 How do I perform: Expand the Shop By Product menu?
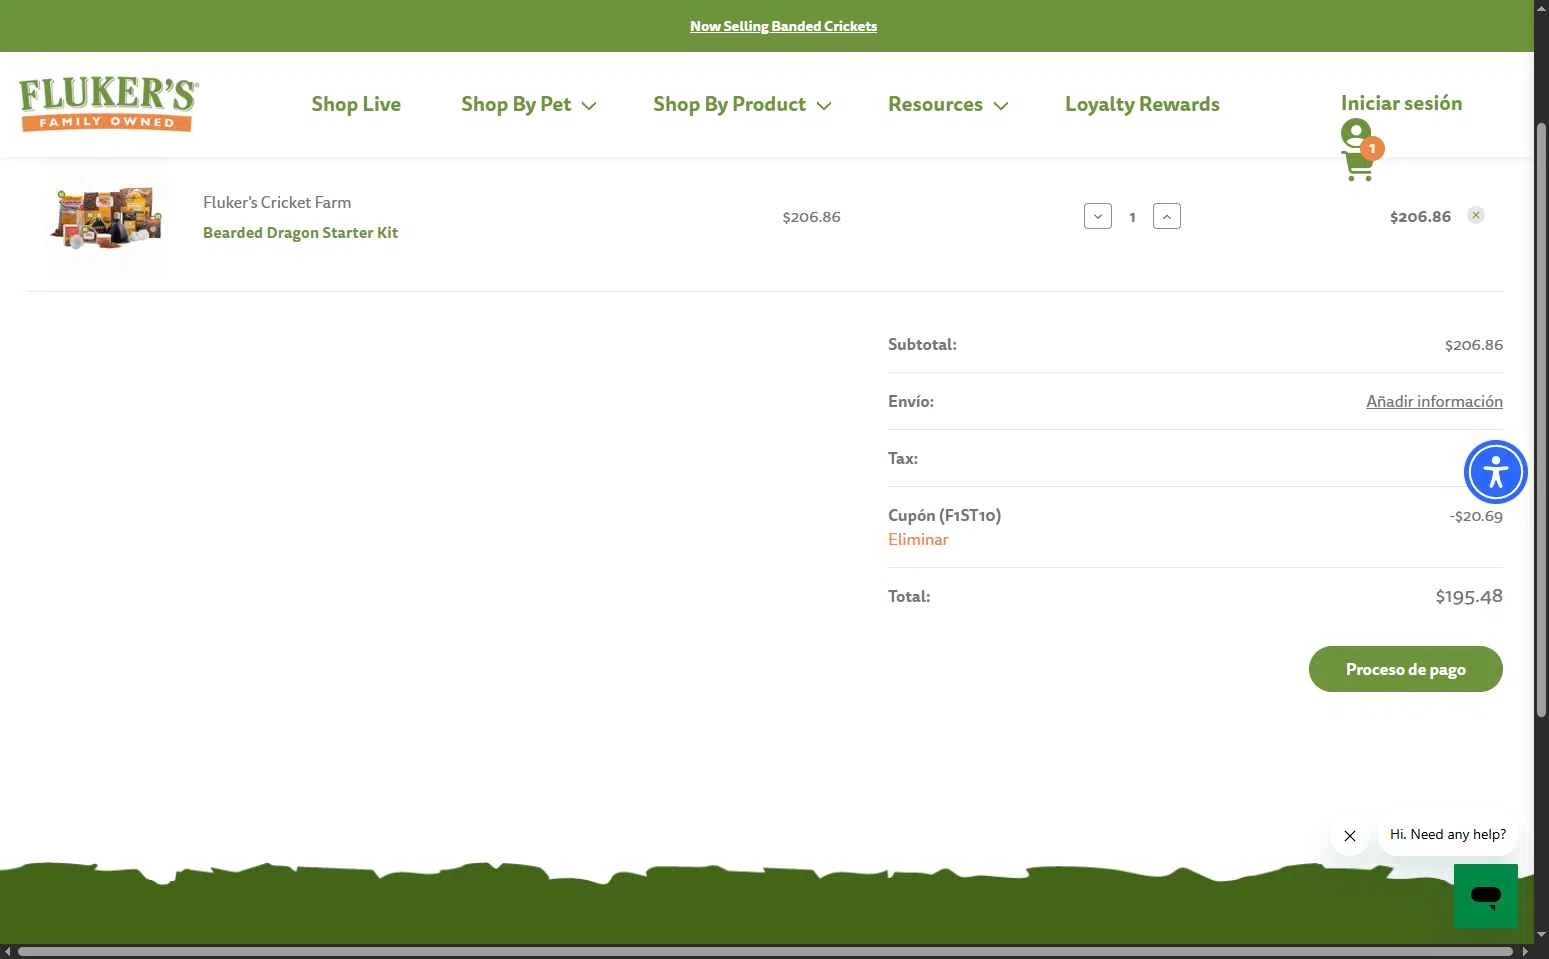742,104
